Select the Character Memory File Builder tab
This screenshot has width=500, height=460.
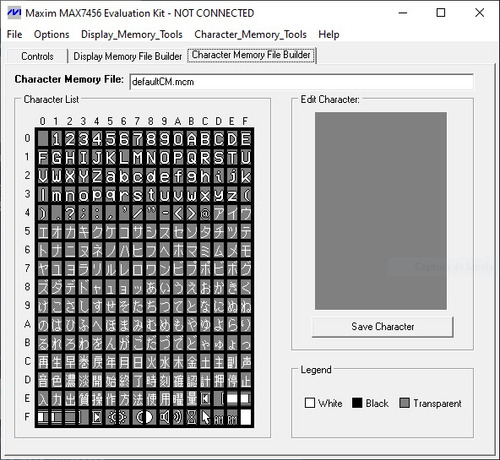pyautogui.click(x=251, y=55)
